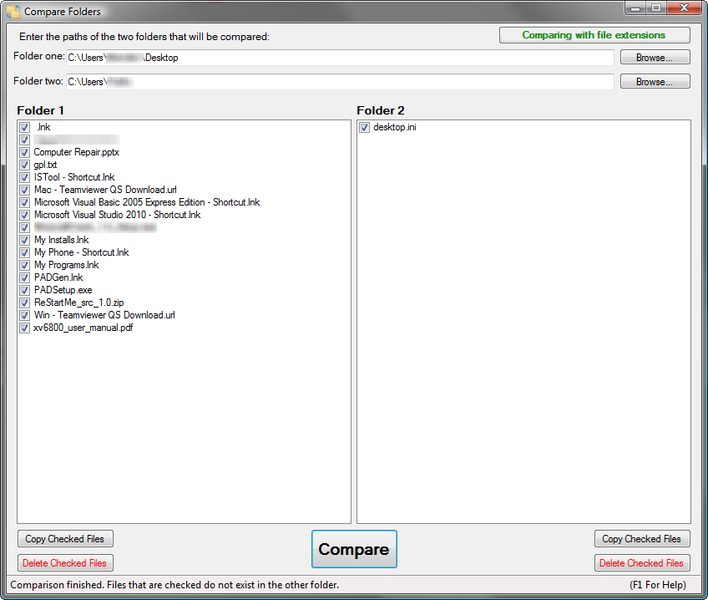Click Copy Checked Files under Folder 2

tap(642, 539)
